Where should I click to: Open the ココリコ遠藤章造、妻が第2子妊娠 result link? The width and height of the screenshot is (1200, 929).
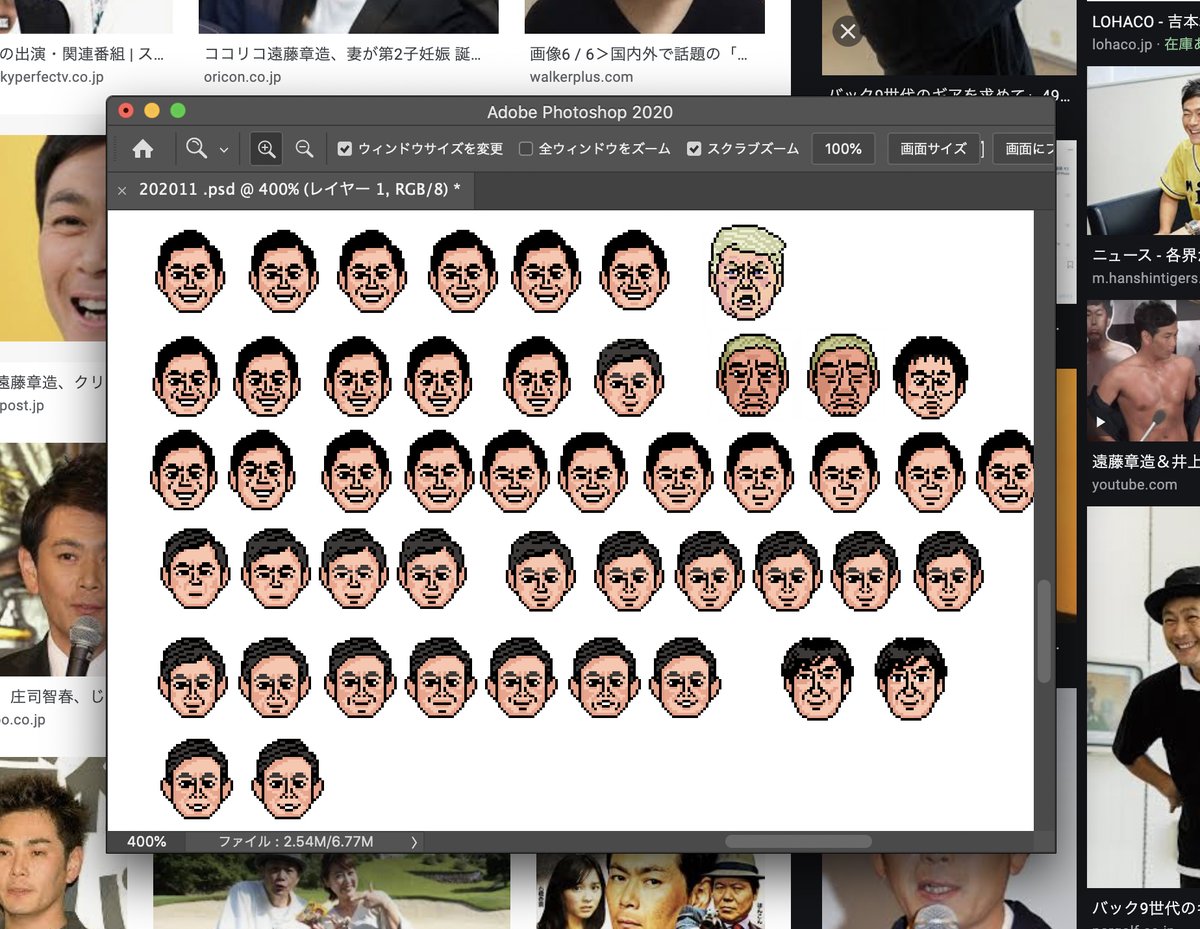click(342, 53)
